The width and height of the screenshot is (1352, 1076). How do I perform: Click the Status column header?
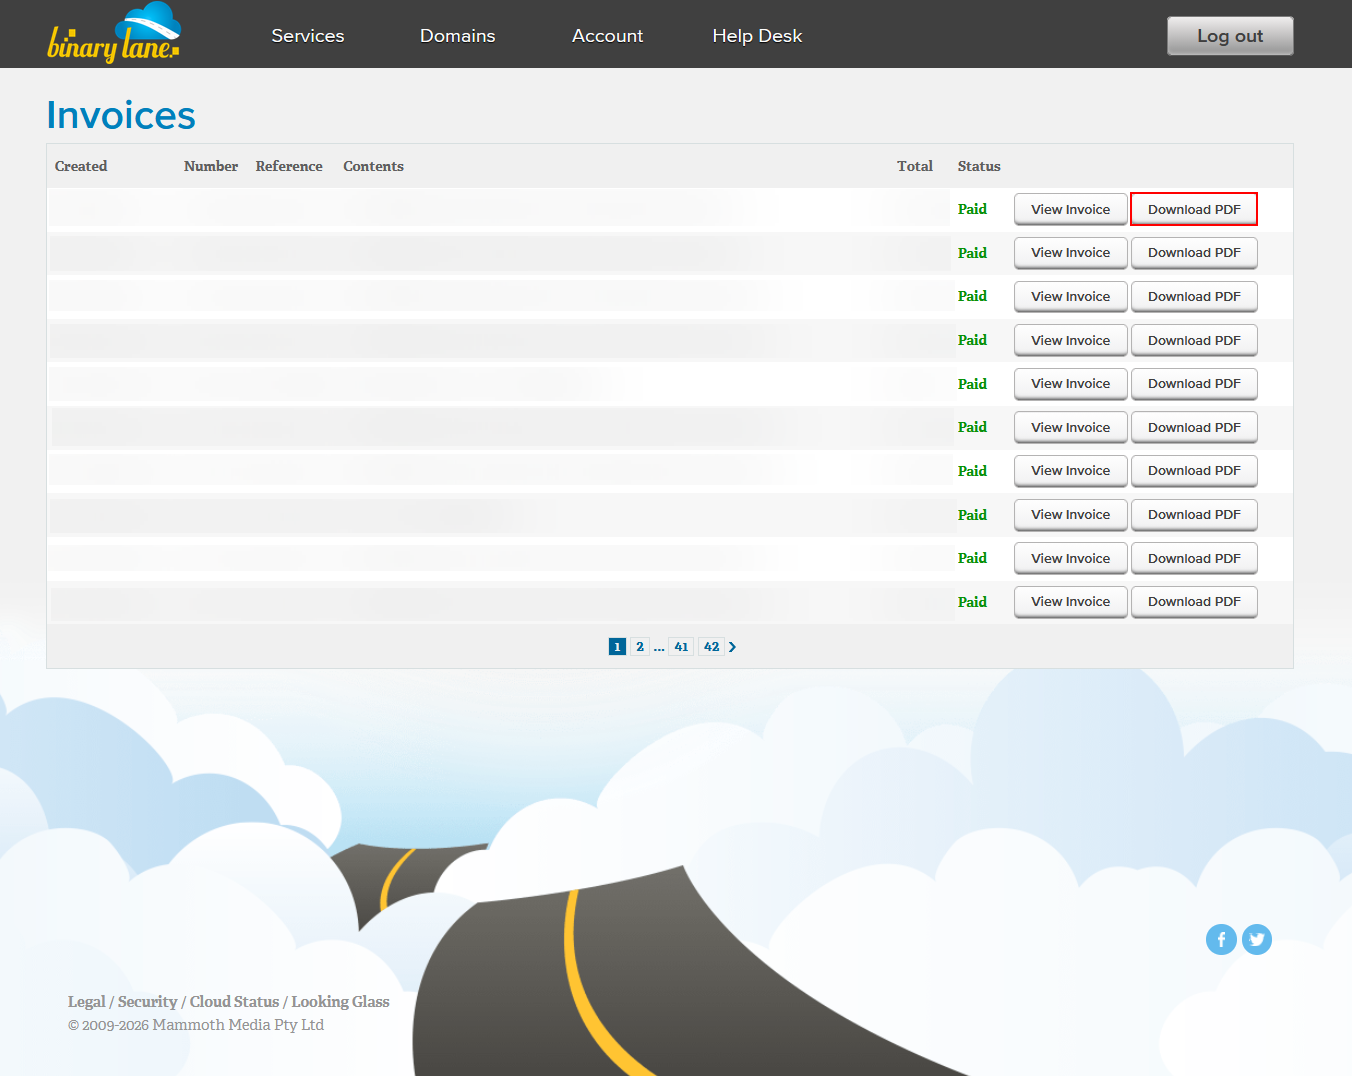[979, 167]
